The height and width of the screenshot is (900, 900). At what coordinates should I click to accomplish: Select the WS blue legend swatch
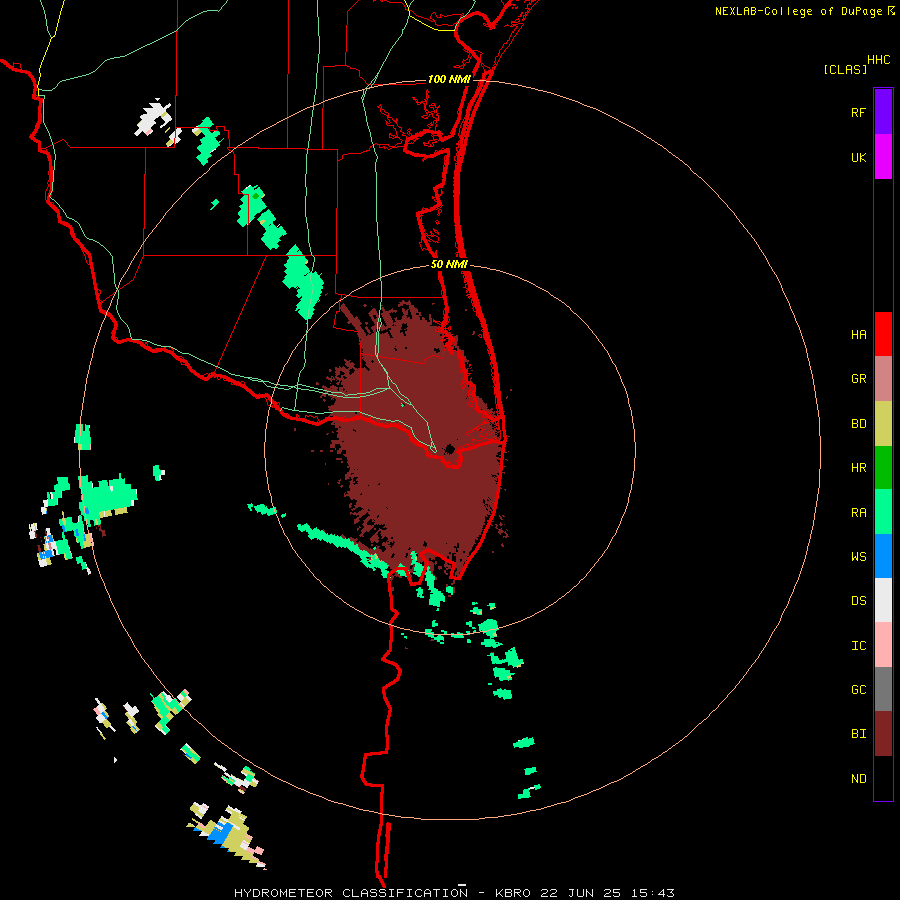point(883,556)
